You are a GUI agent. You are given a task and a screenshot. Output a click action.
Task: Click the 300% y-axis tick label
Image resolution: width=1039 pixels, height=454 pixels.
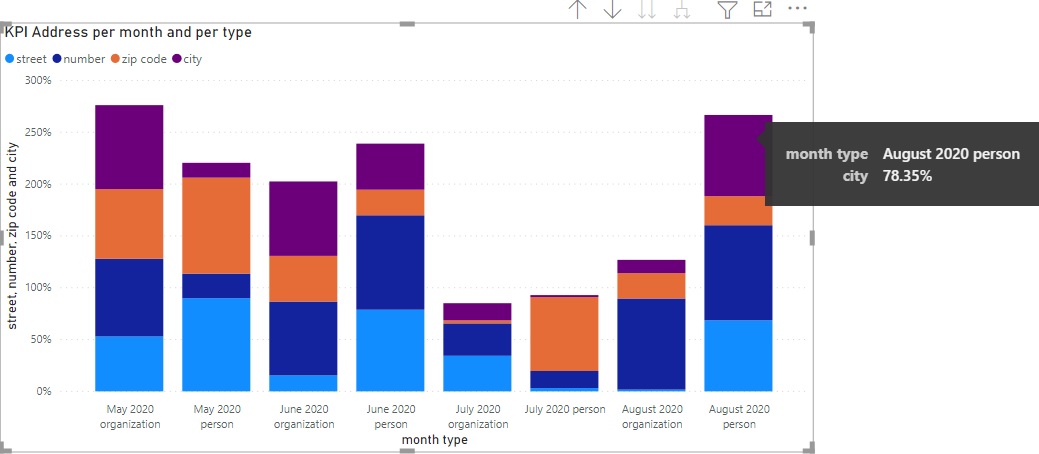pyautogui.click(x=38, y=80)
